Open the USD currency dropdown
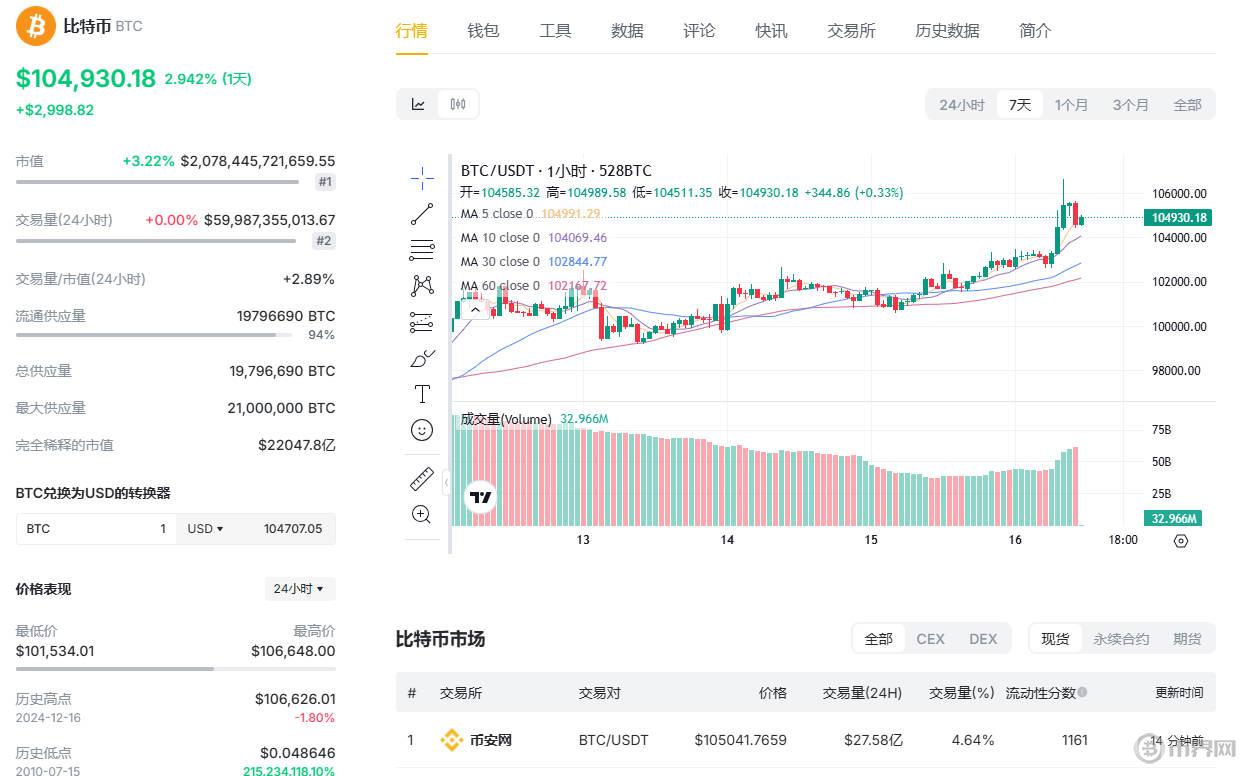 [205, 529]
